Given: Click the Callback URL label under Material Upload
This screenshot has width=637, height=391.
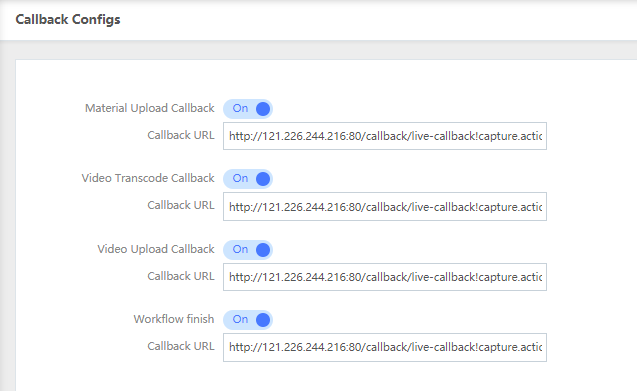Looking at the screenshot, I should click(x=181, y=135).
